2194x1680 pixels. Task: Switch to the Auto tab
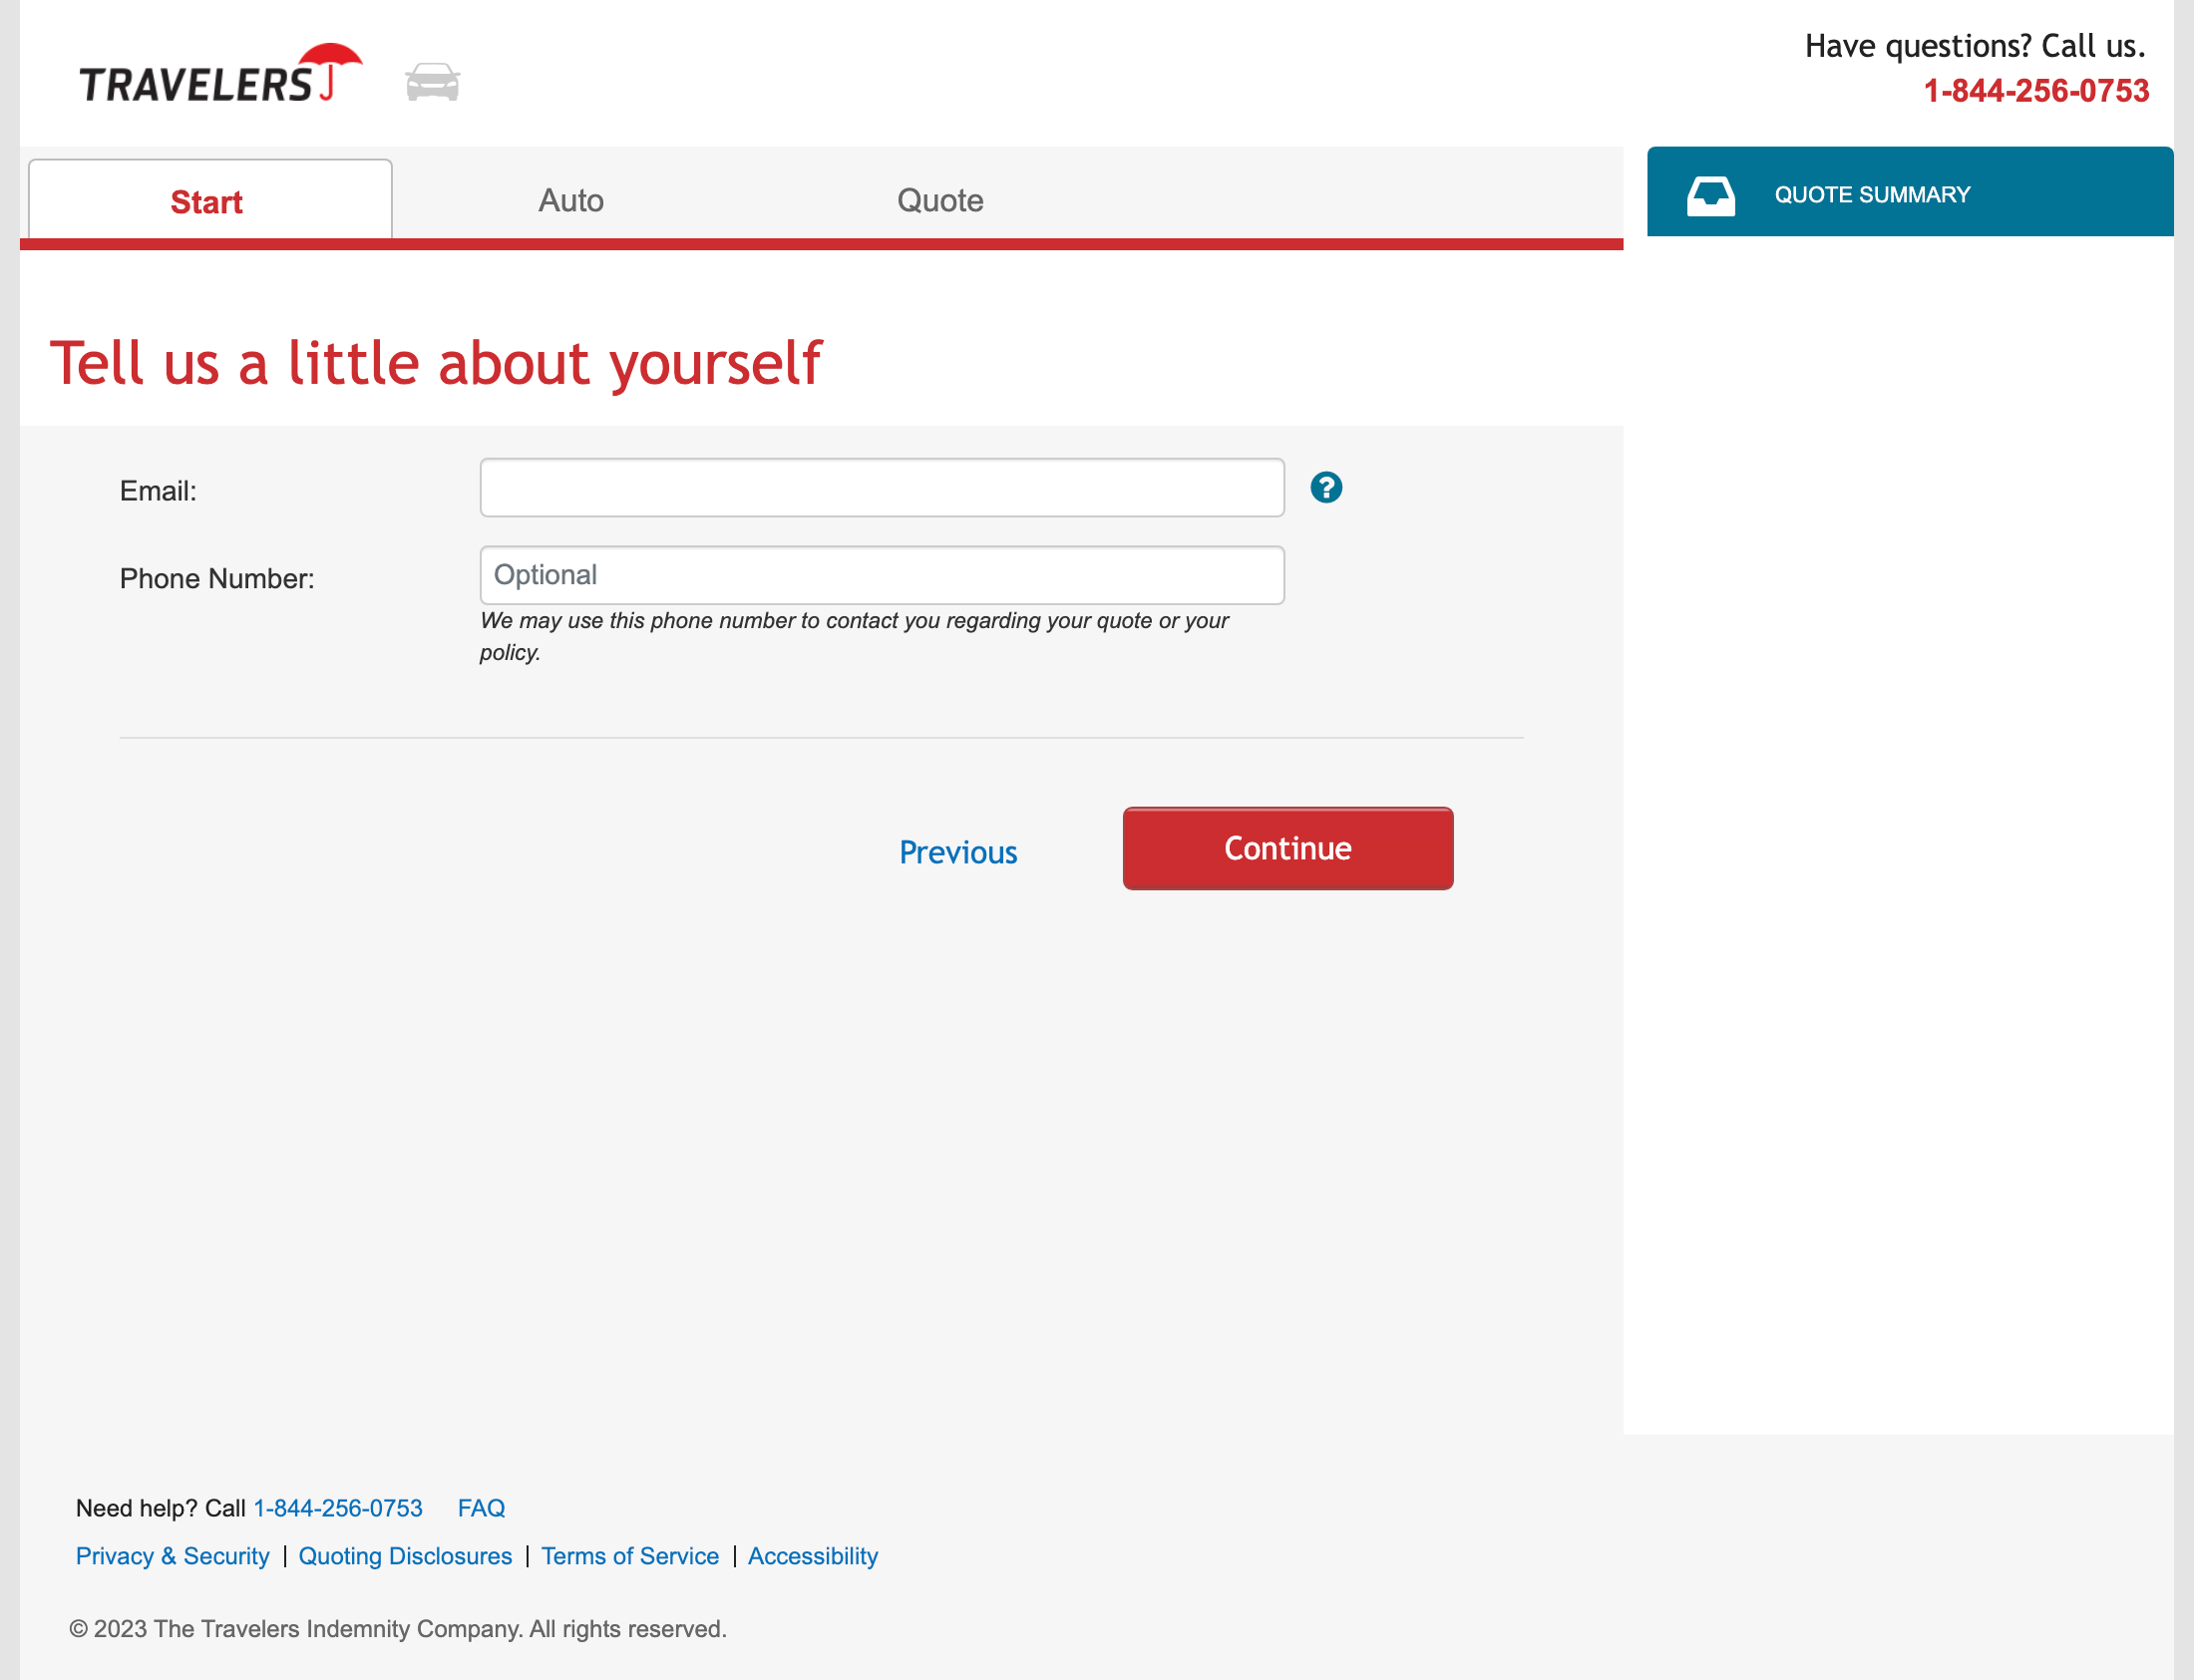click(571, 199)
